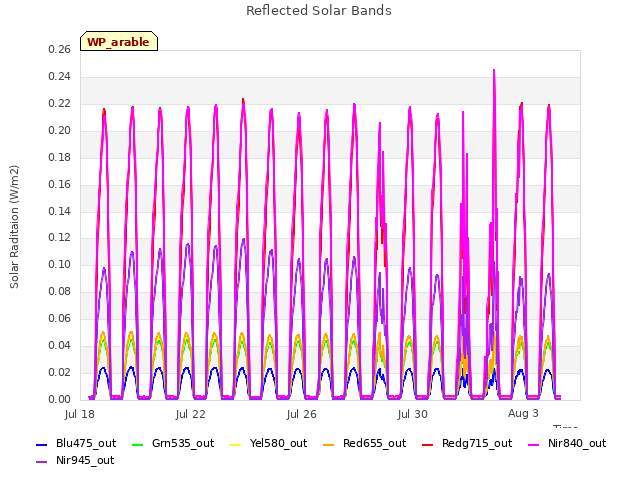Screen dimensions: 640x480
Task: Click the blue Blu475_out legend color marker
Action: (x=42, y=444)
